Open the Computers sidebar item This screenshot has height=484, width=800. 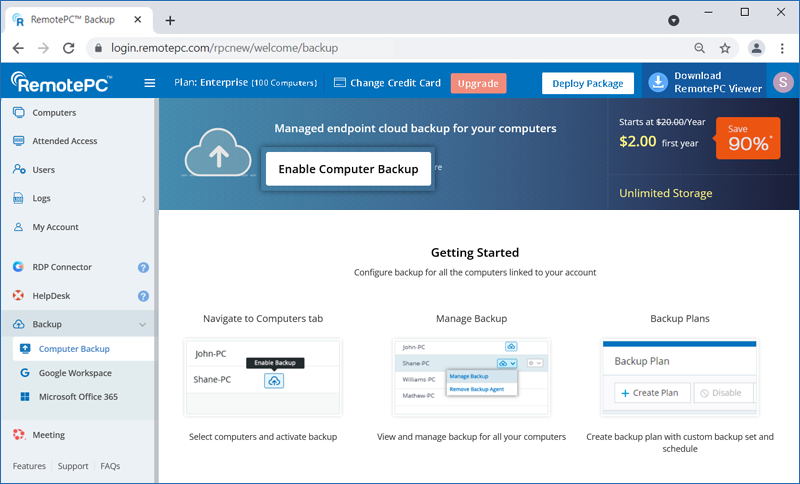coord(54,113)
